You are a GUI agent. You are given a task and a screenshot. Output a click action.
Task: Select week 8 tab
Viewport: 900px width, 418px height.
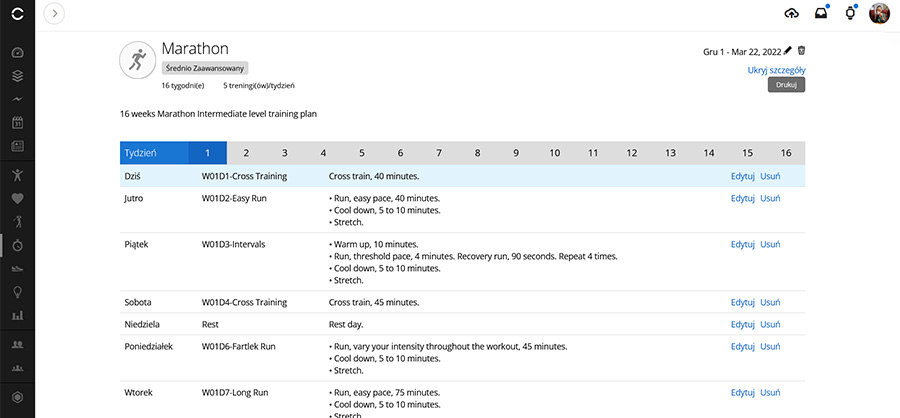(478, 153)
